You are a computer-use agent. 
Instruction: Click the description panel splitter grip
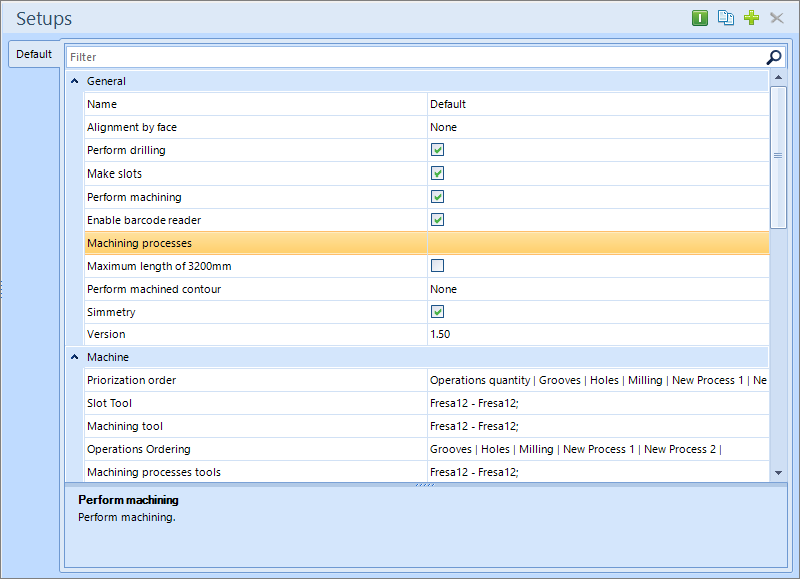click(x=425, y=485)
